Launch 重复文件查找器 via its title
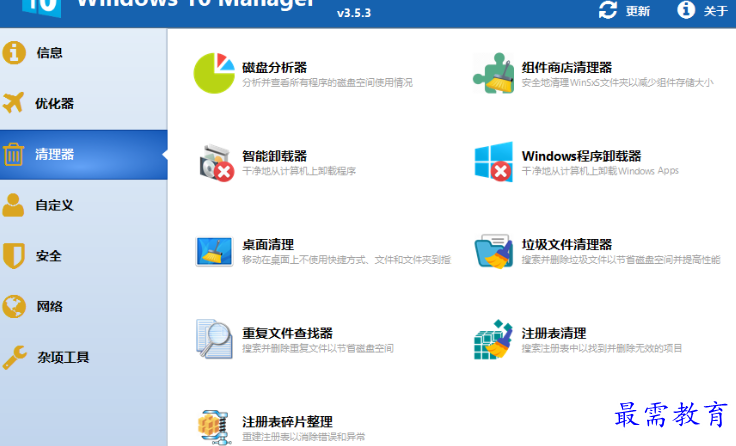Screen dimensions: 736x446 click(288, 333)
